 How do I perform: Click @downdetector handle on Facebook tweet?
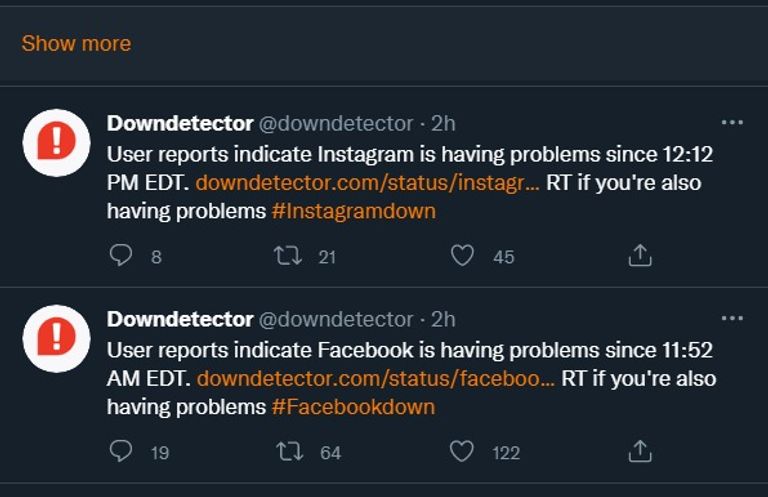336,319
